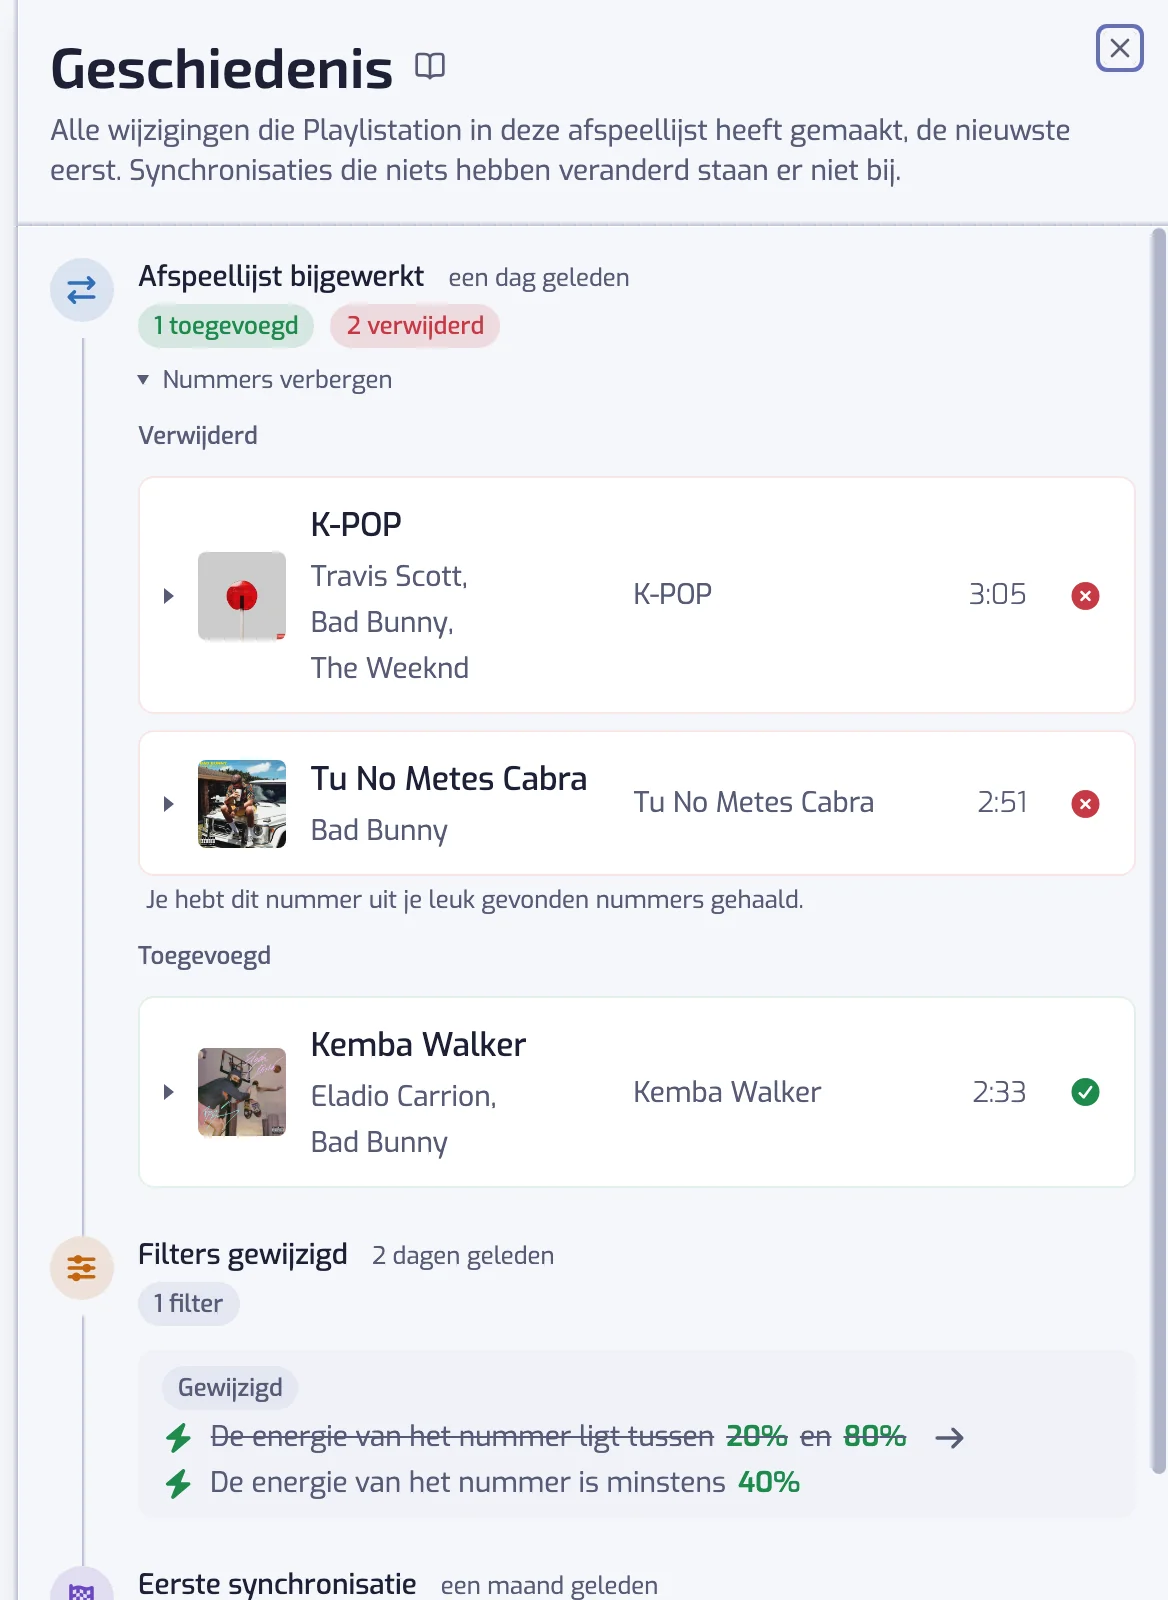Screen dimensions: 1168x1600
Task: Click the Tu No Metes Cabra track title
Action: (x=449, y=779)
